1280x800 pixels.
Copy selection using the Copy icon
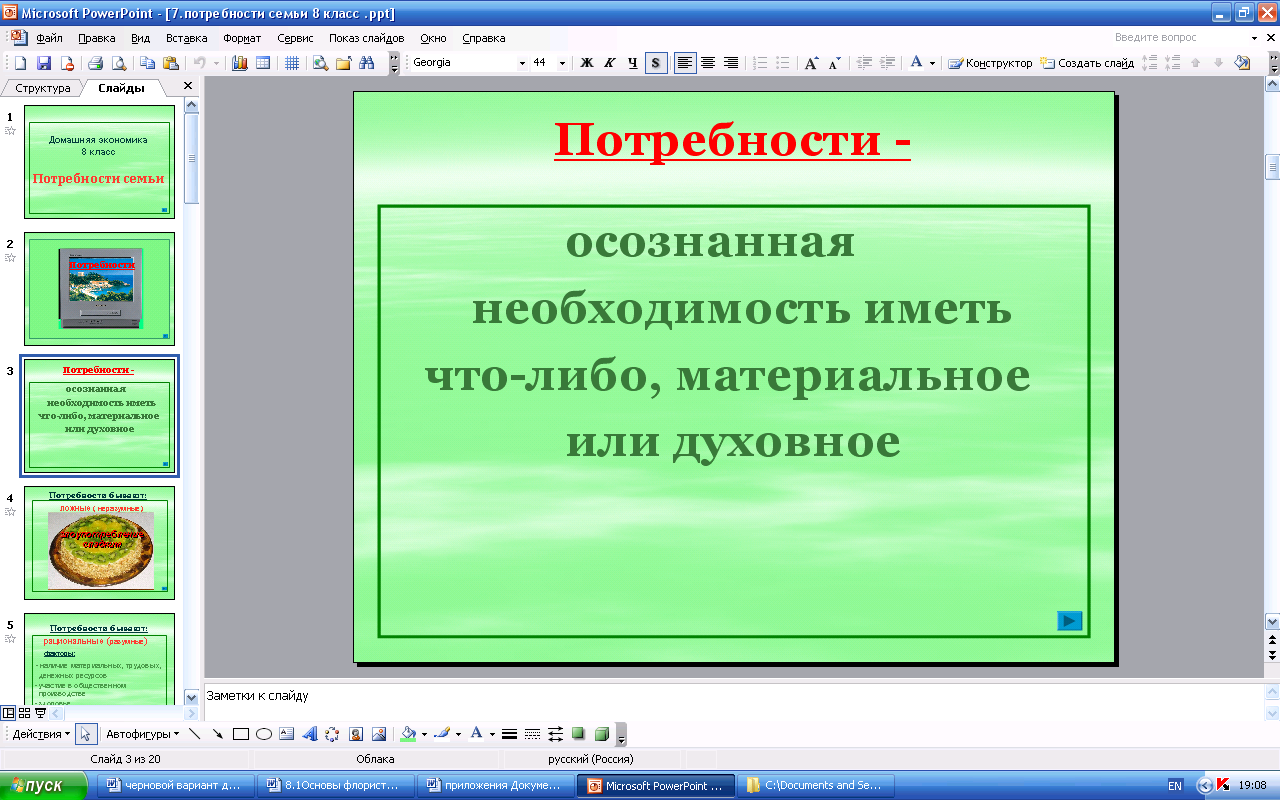148,63
